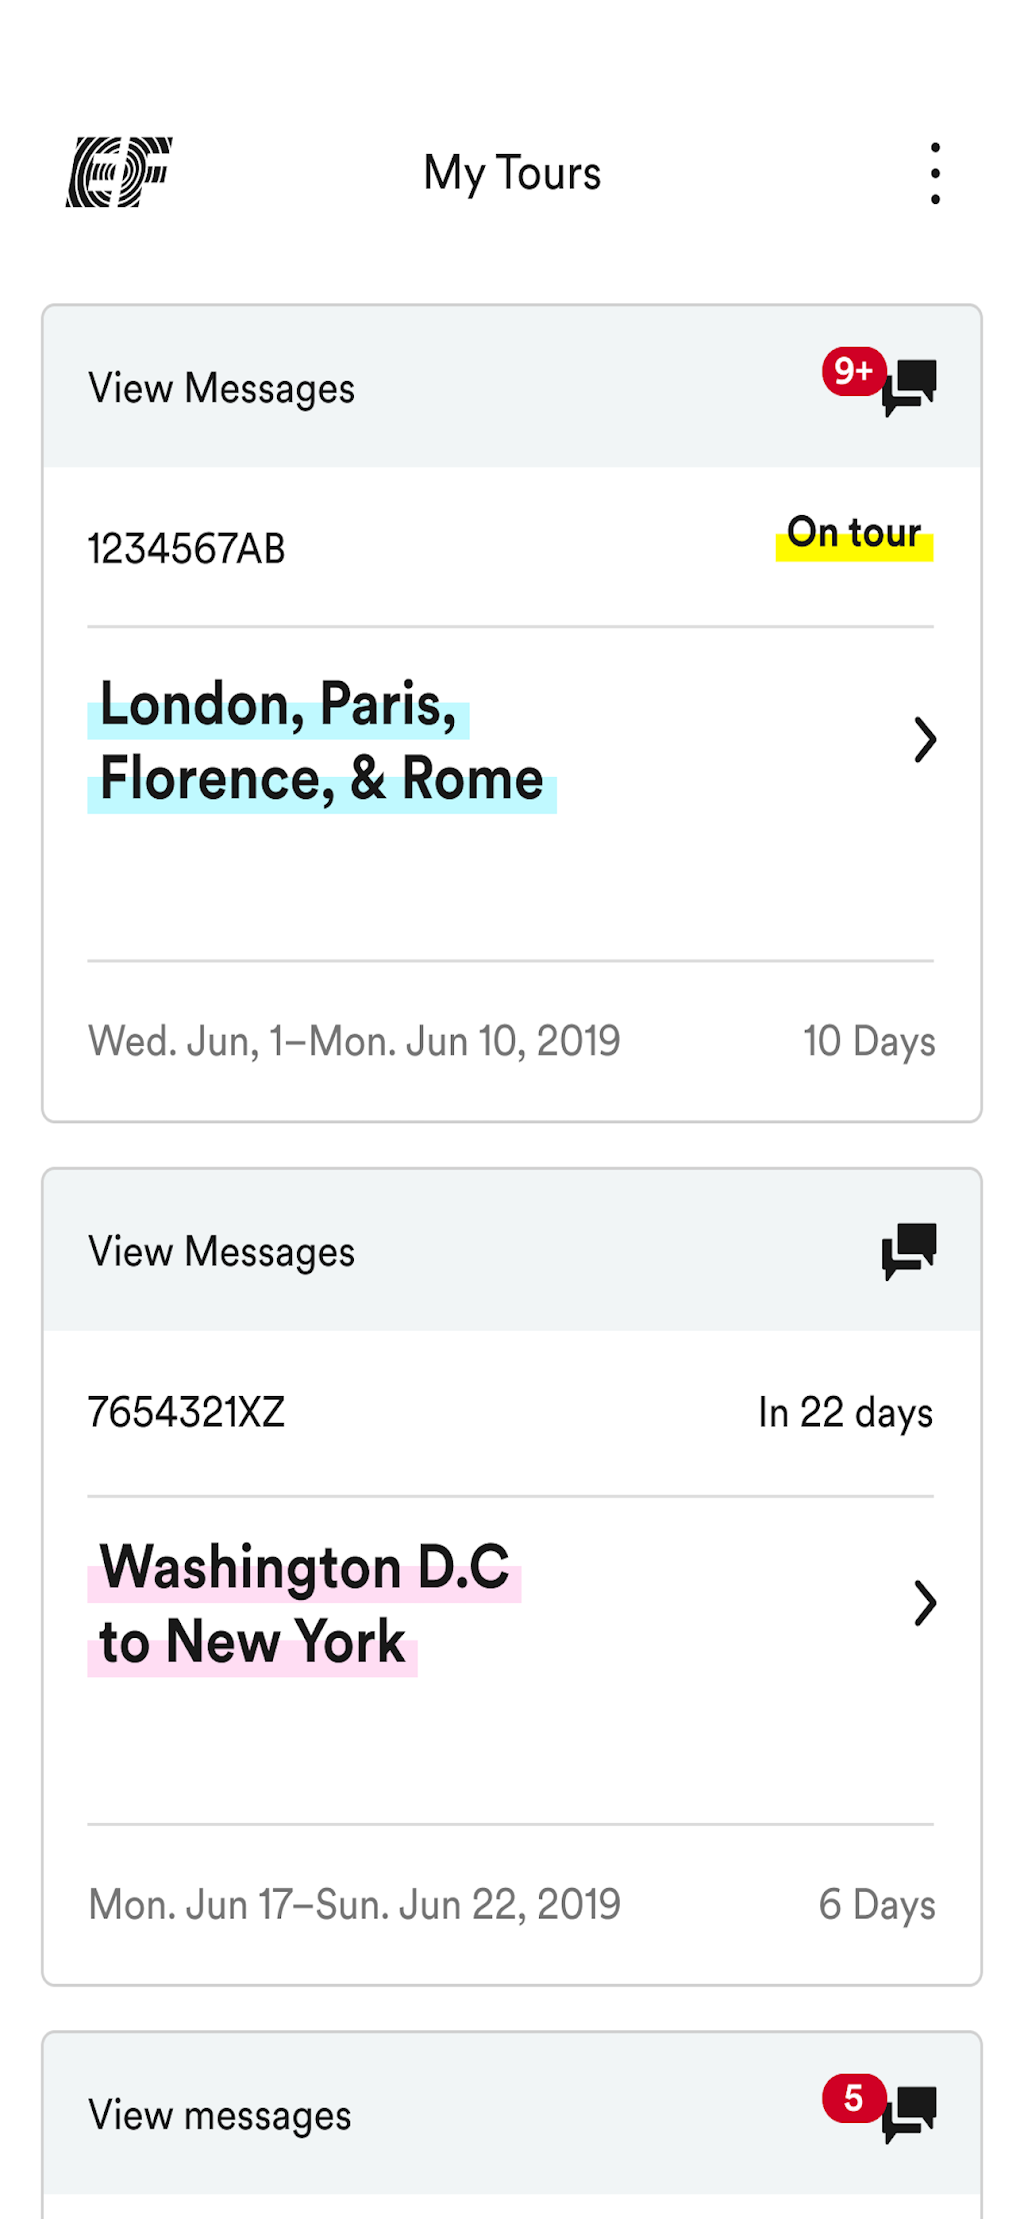Screen dimensions: 1024x2219
Task: Click View Messages on the first tour
Action: coord(221,388)
